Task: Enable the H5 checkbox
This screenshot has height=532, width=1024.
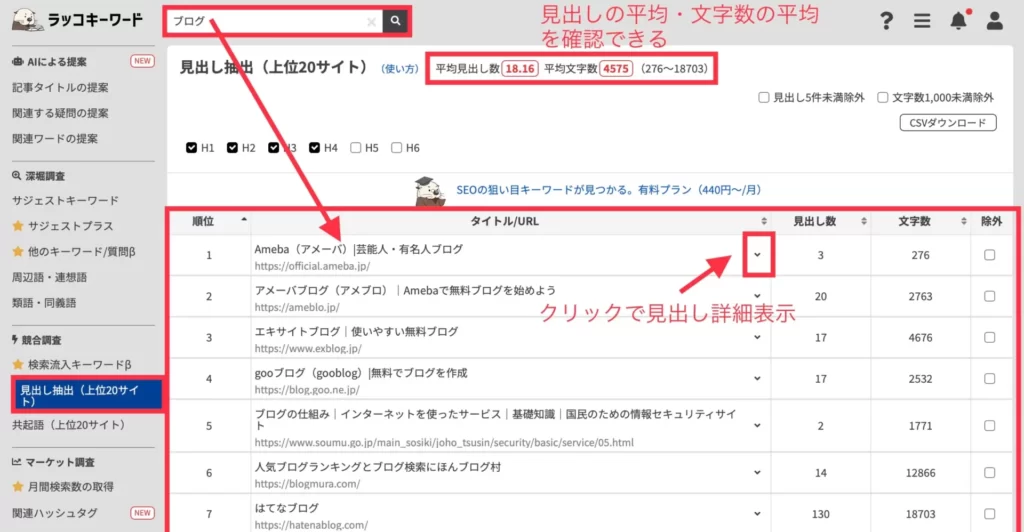Action: click(355, 148)
